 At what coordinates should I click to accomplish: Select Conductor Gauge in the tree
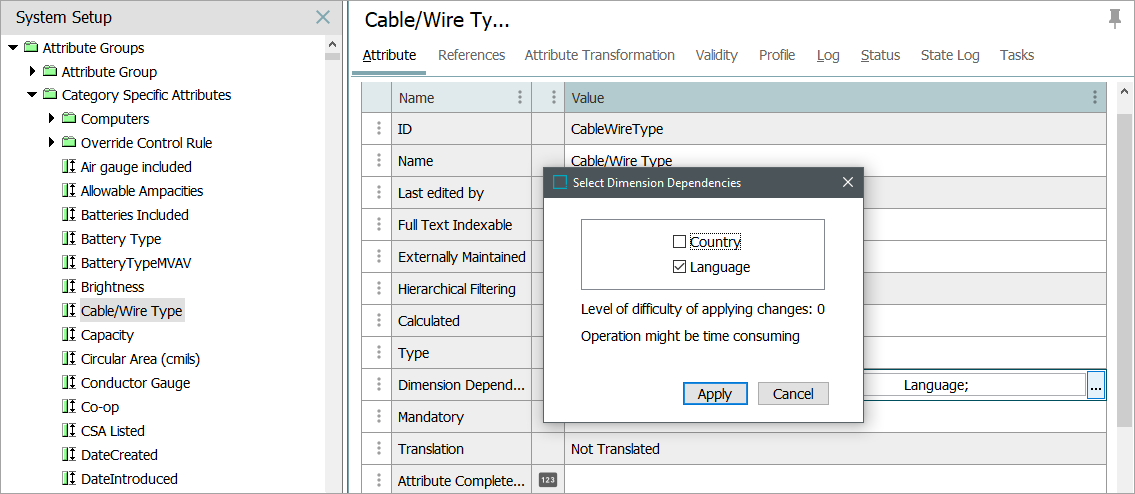click(x=135, y=382)
